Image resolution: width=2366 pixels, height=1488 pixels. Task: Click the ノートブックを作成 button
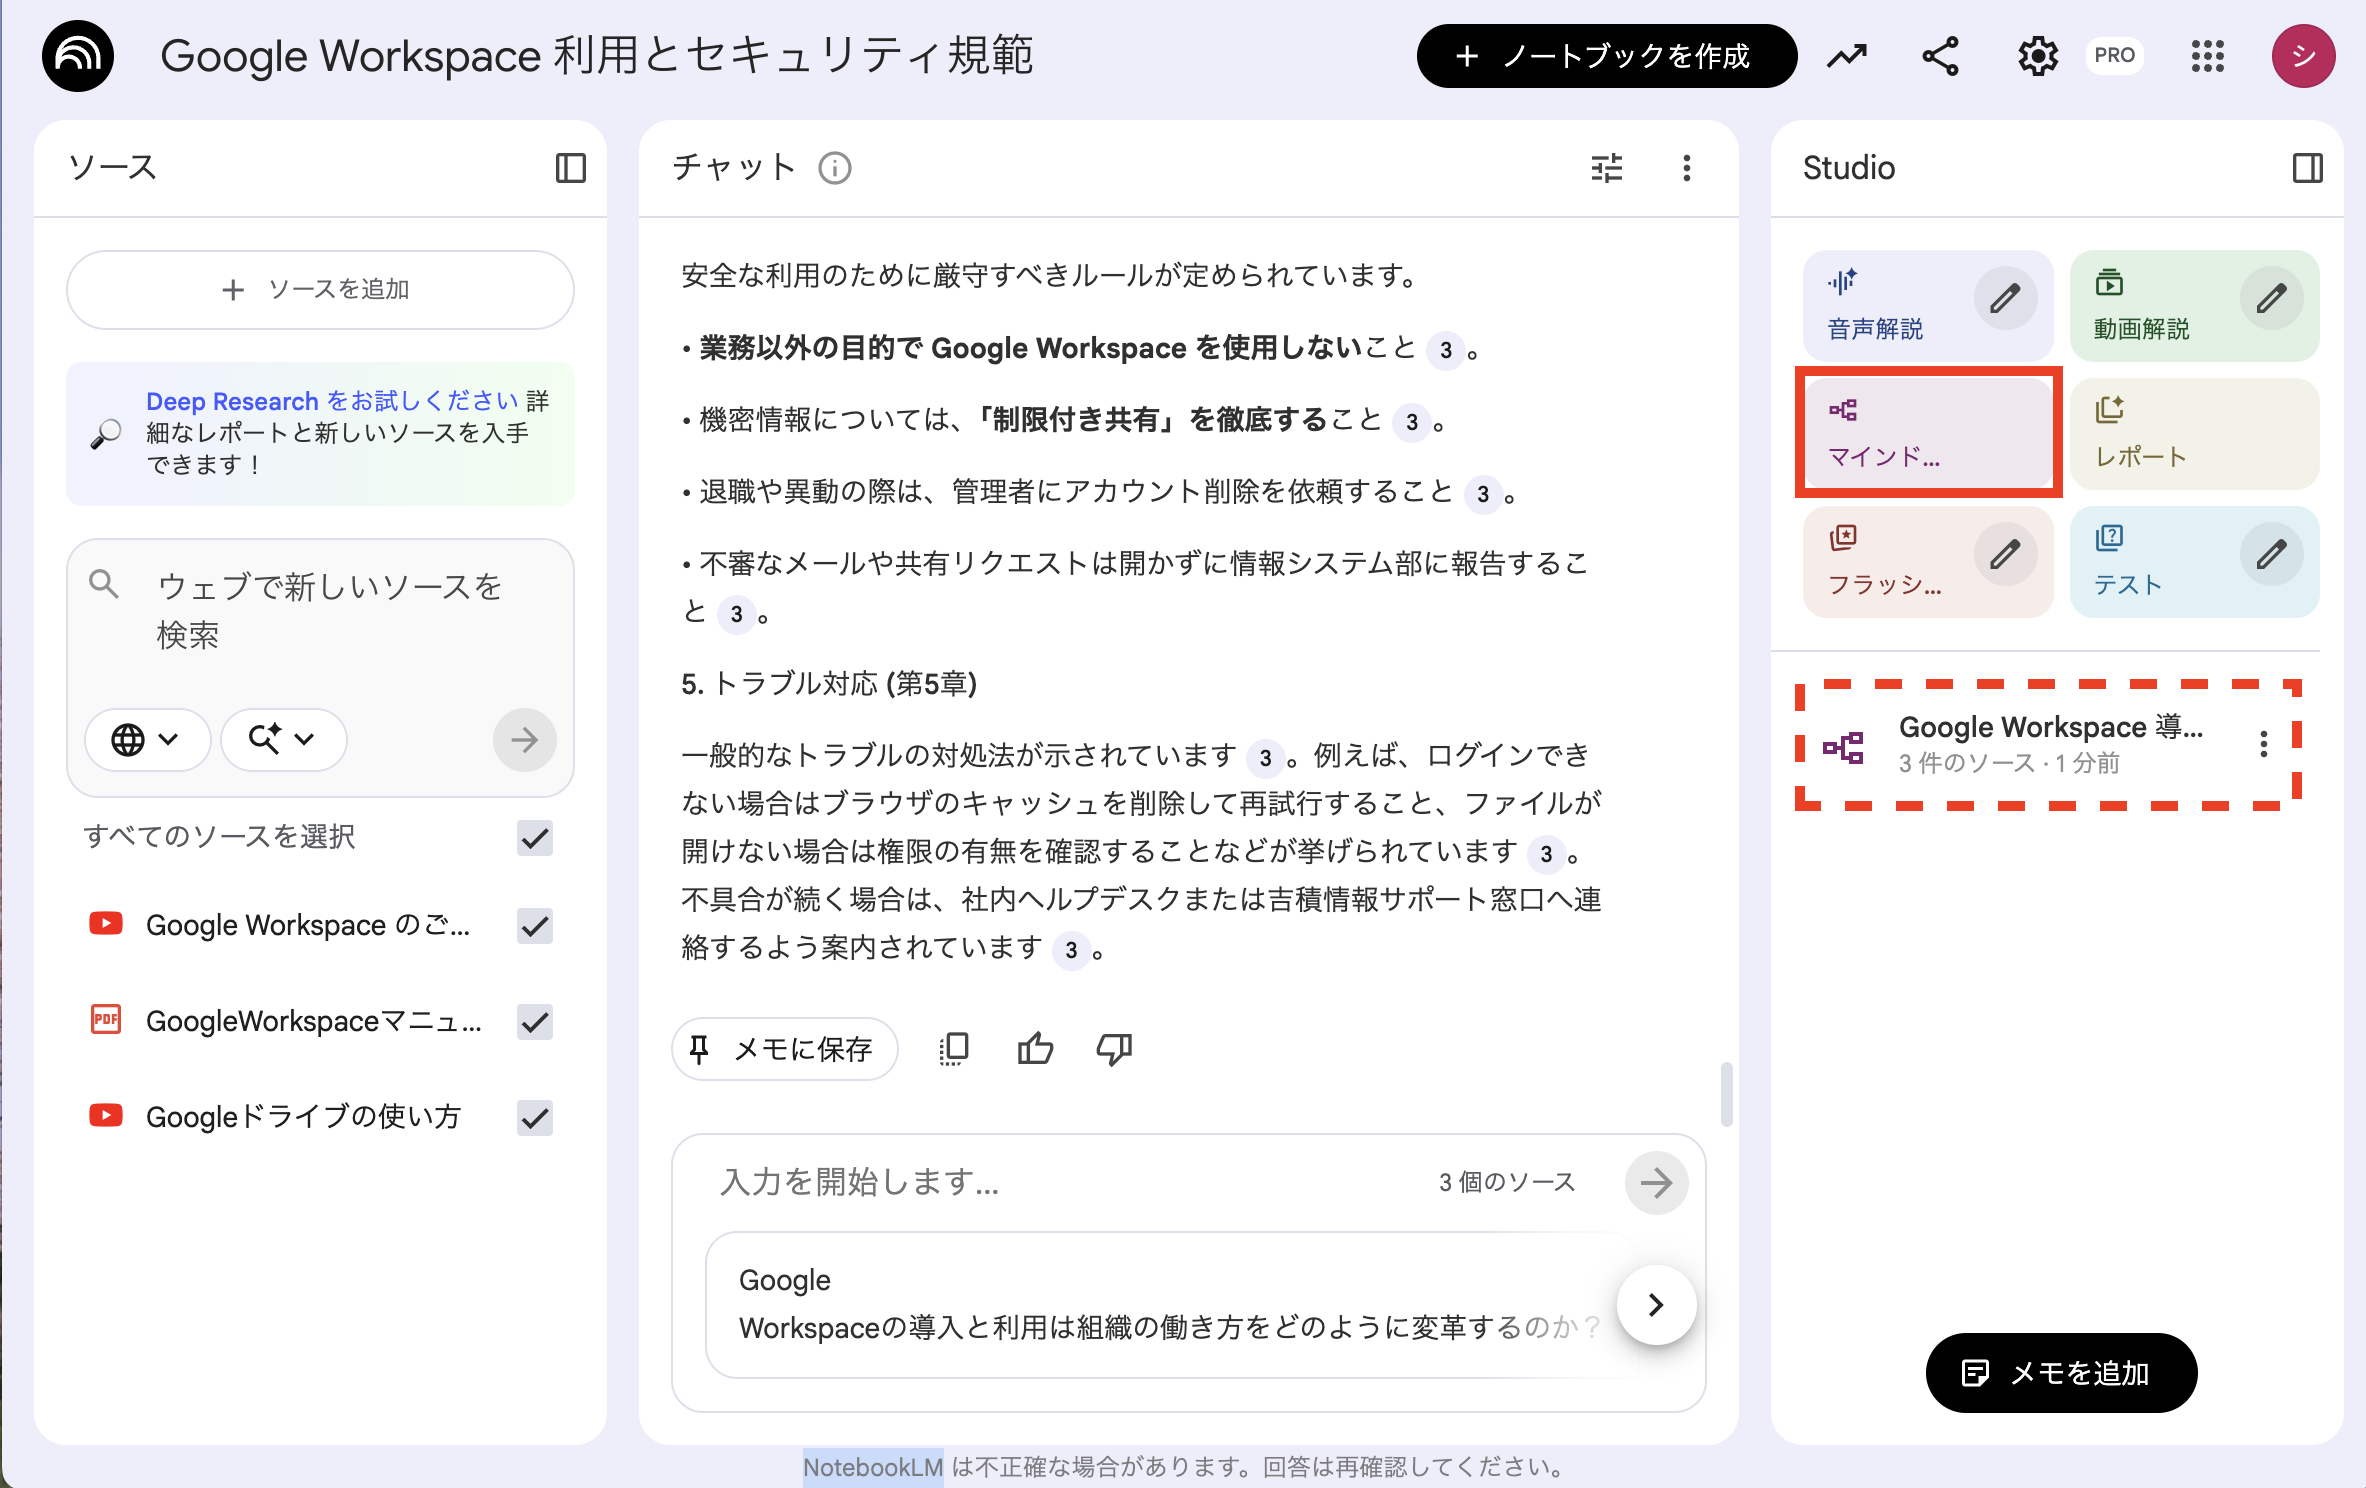[x=1606, y=56]
